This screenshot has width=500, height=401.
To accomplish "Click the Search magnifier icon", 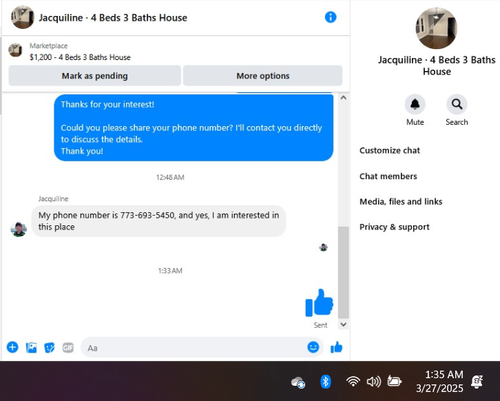I will pos(457,104).
